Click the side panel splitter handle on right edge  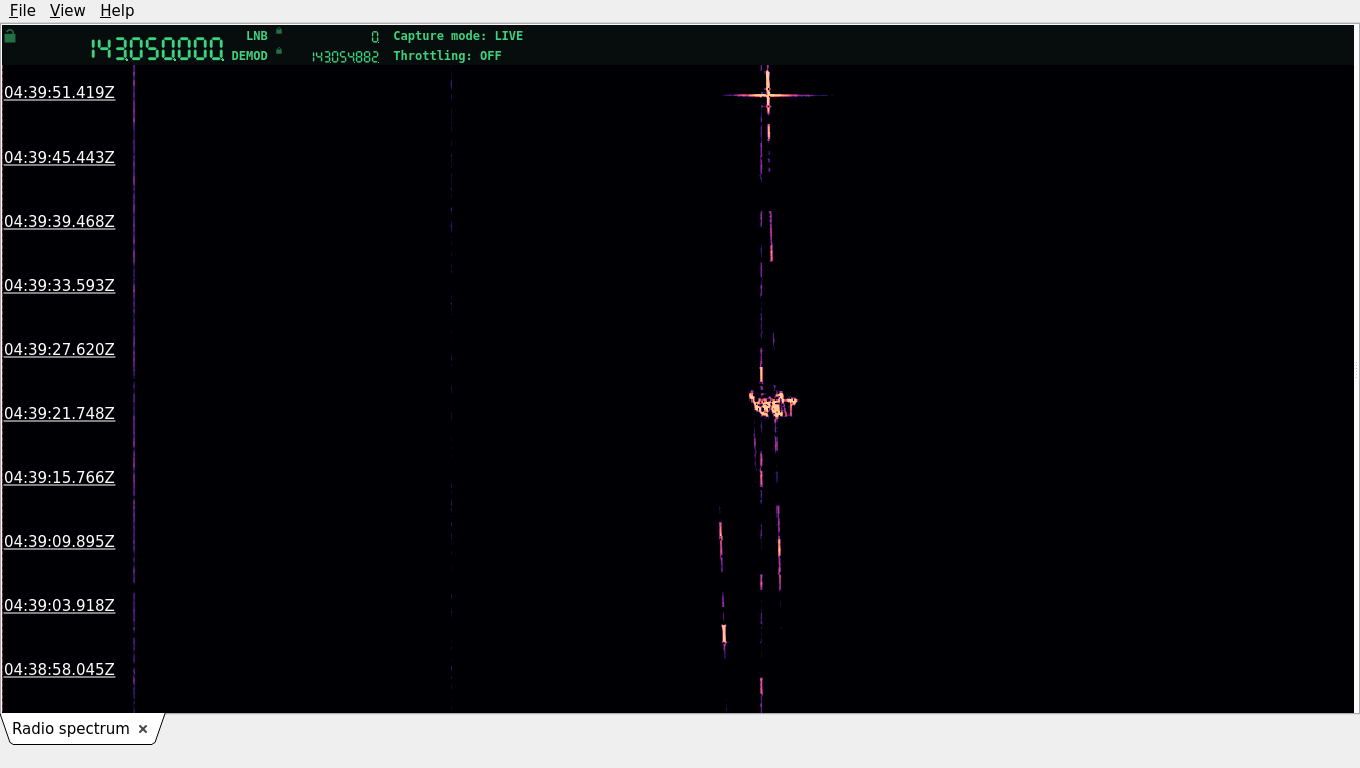coord(1356,370)
